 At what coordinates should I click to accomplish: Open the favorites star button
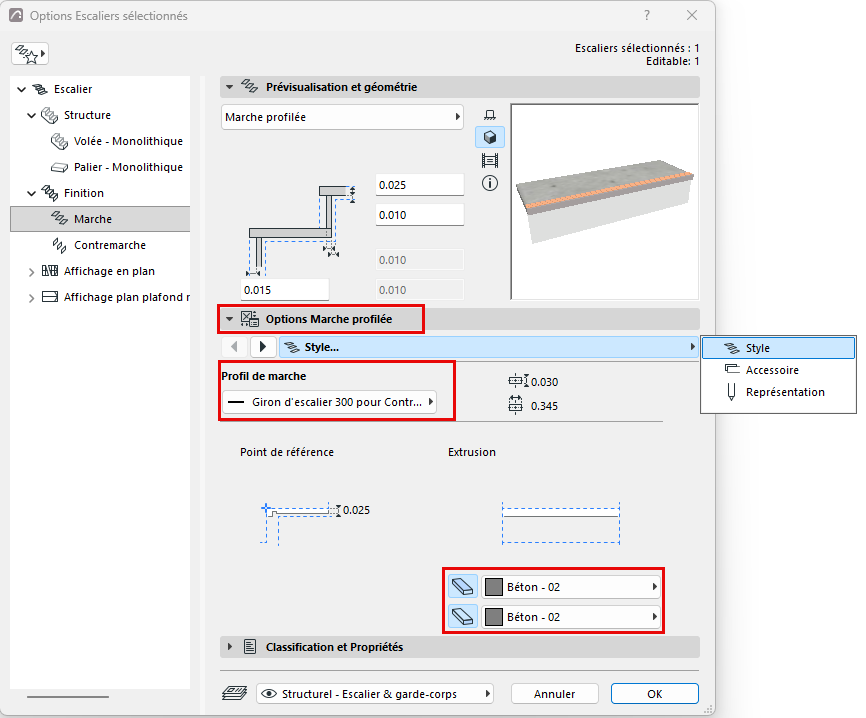click(x=30, y=54)
